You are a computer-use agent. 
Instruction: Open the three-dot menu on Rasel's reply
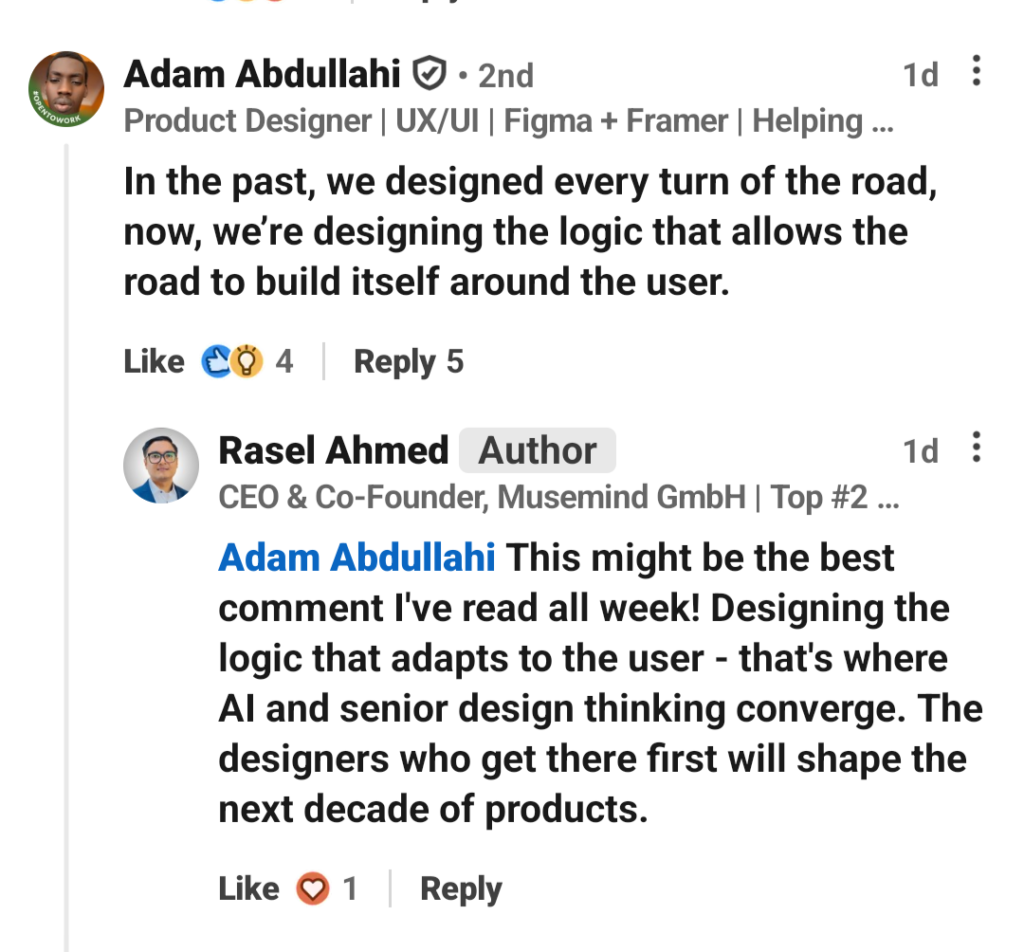(x=976, y=448)
